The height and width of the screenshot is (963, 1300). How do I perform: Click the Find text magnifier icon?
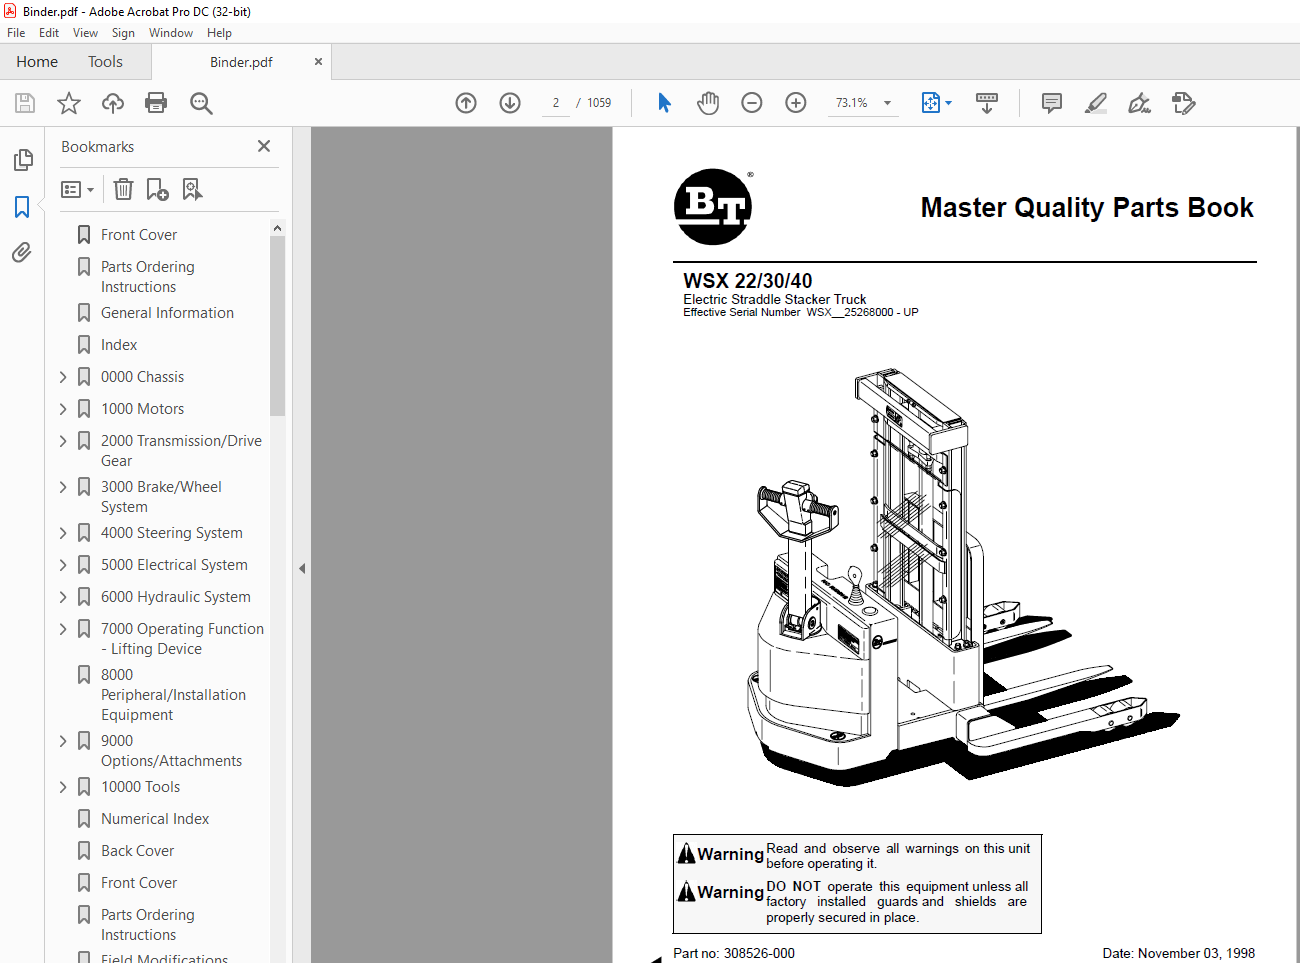(201, 103)
